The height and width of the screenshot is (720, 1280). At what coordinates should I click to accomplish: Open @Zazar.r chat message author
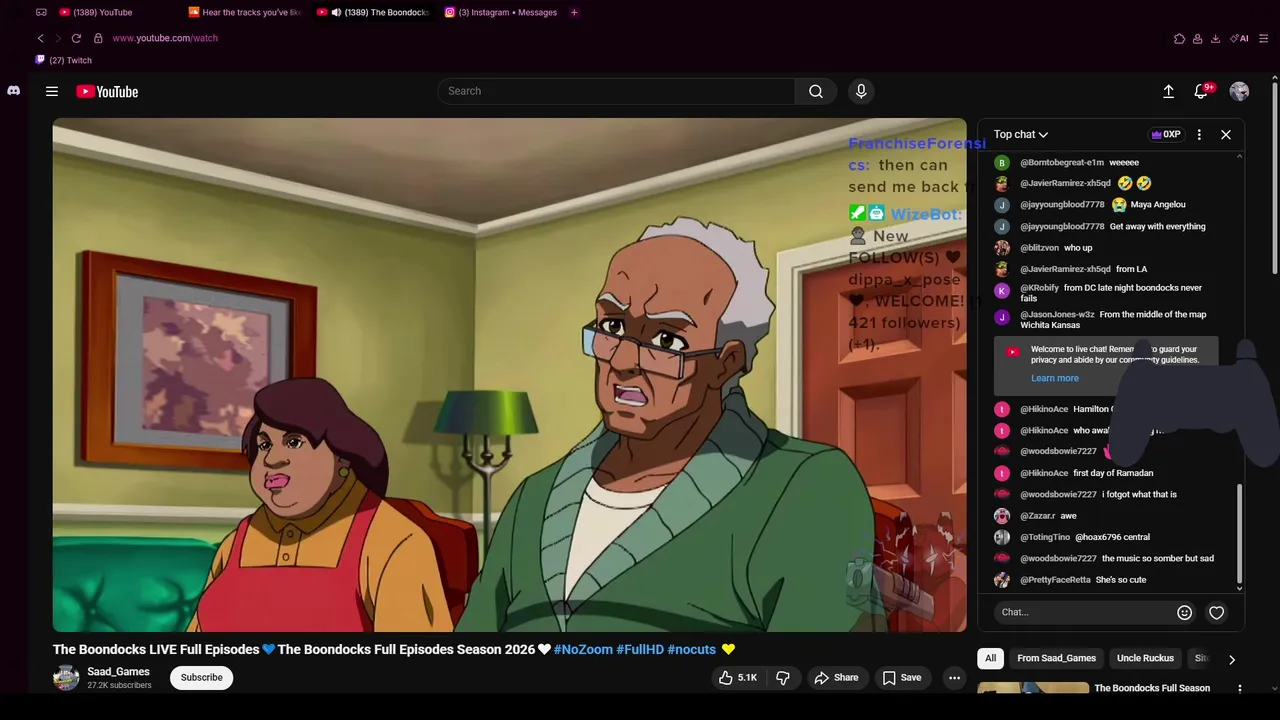(x=1037, y=516)
